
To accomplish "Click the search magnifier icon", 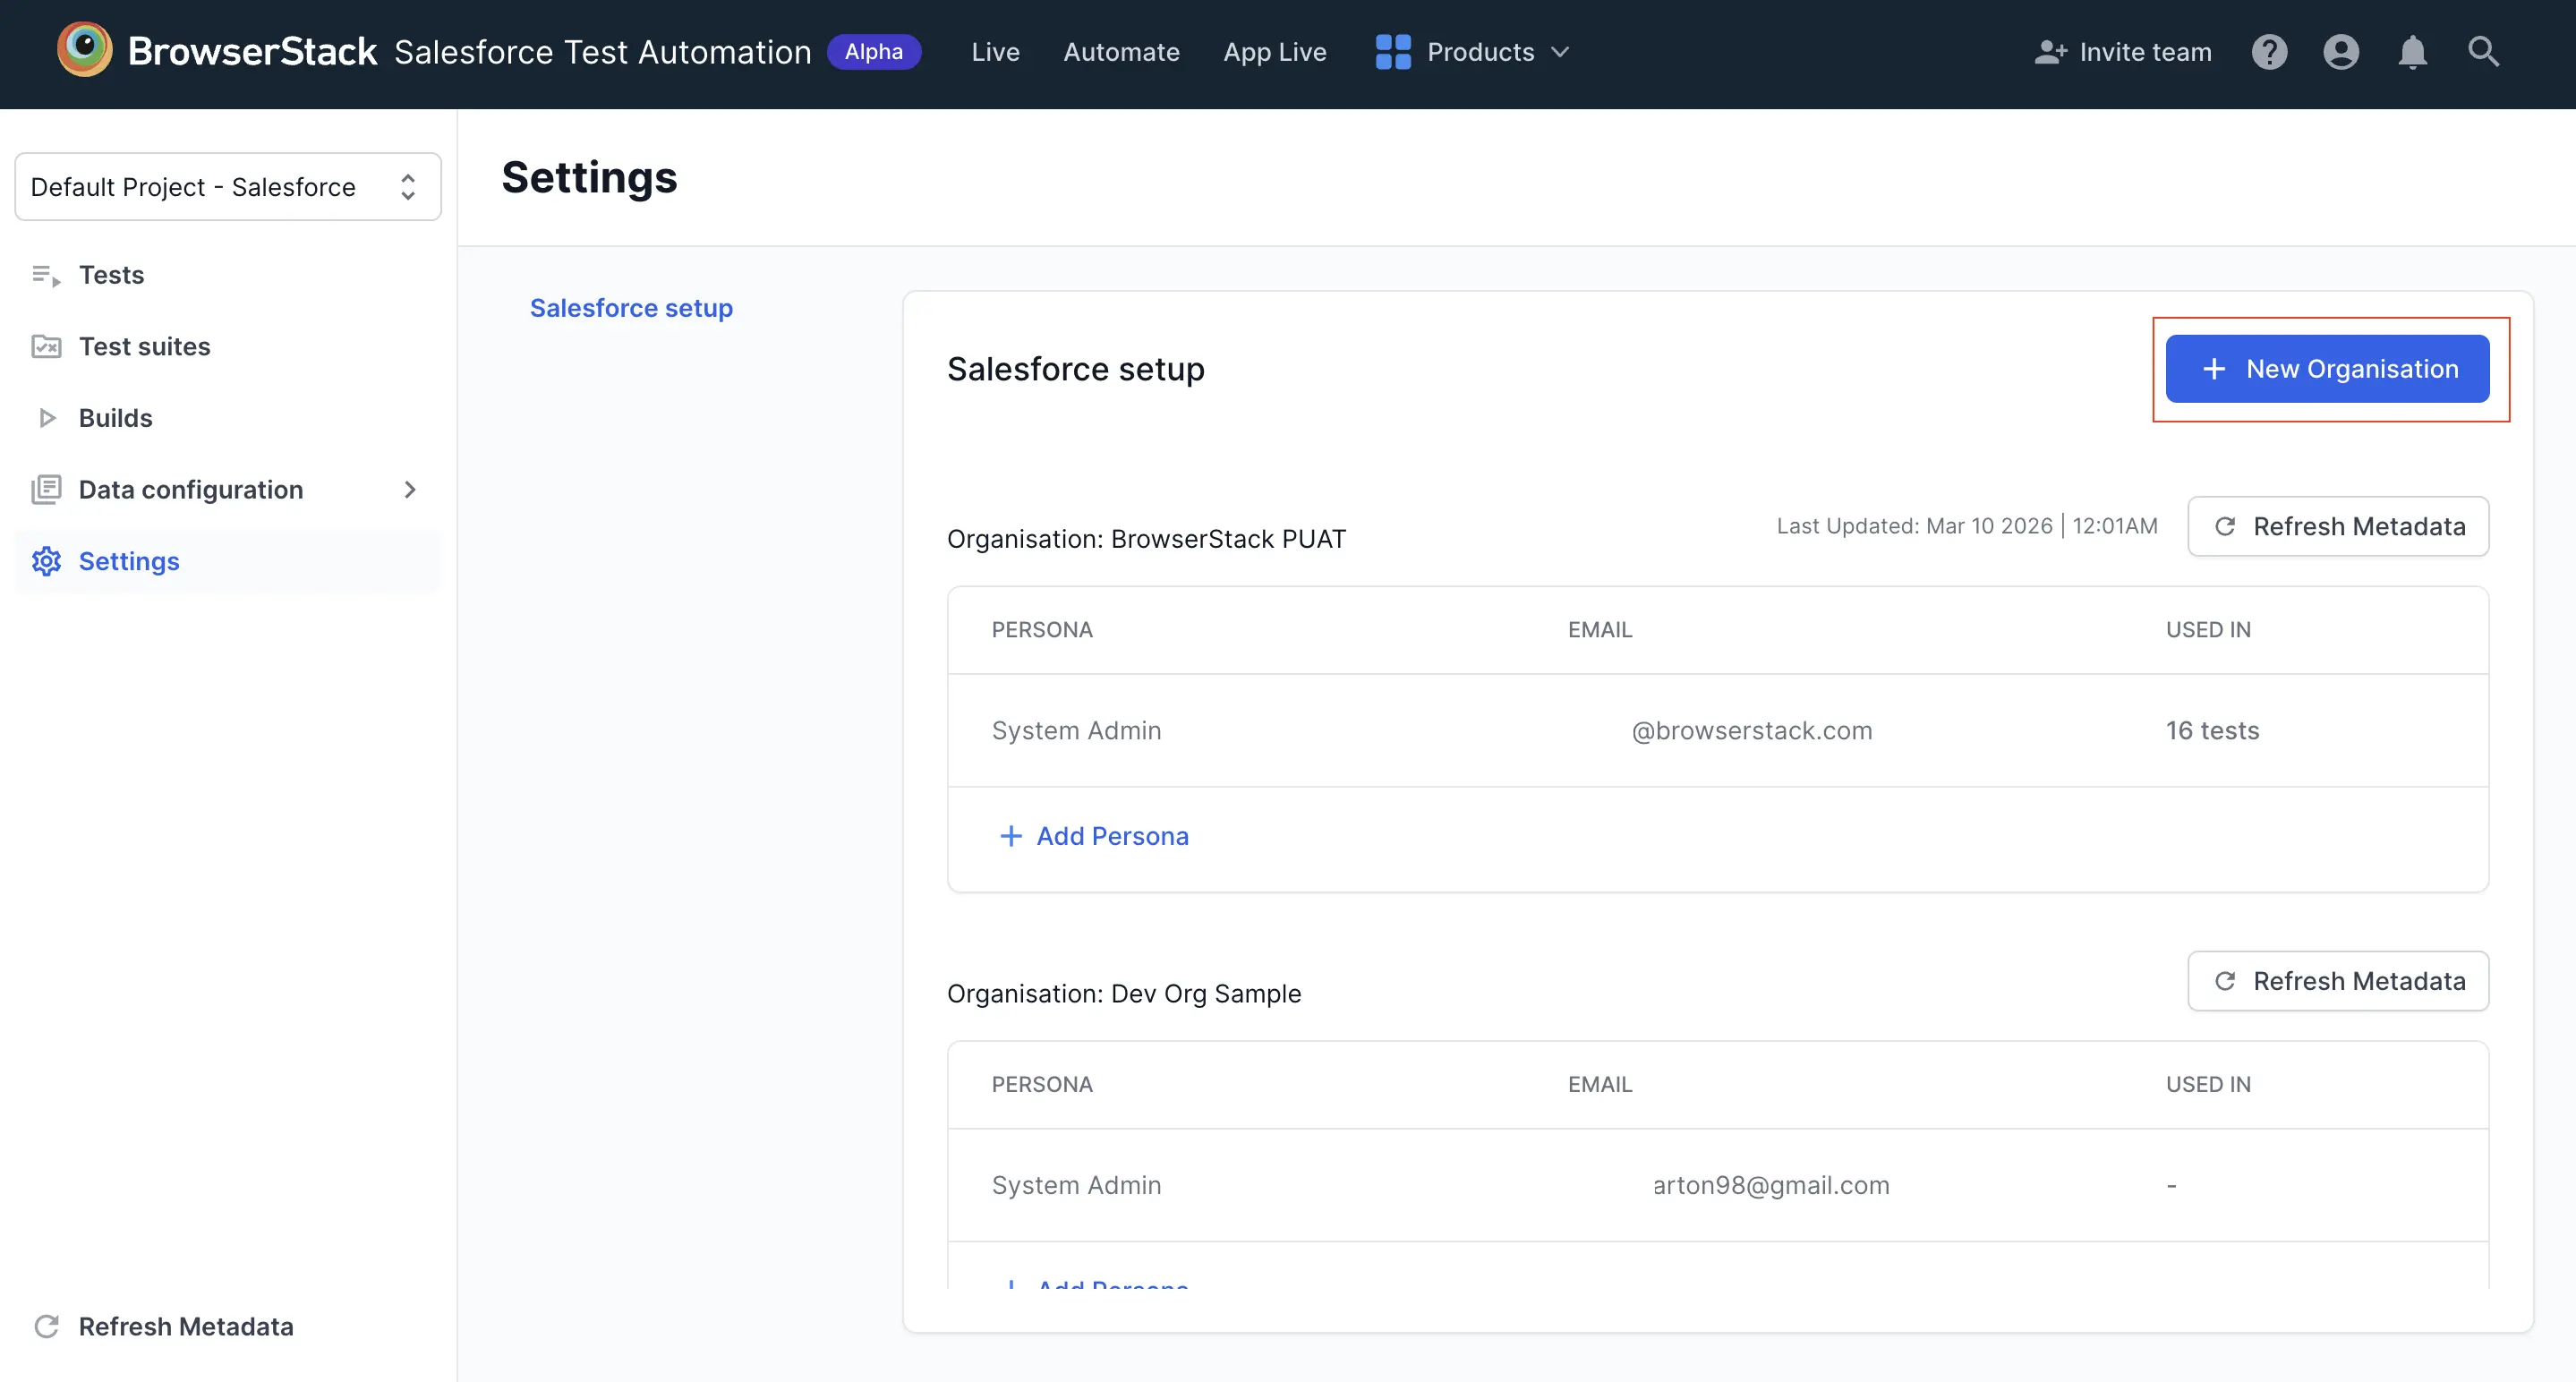I will point(2484,51).
